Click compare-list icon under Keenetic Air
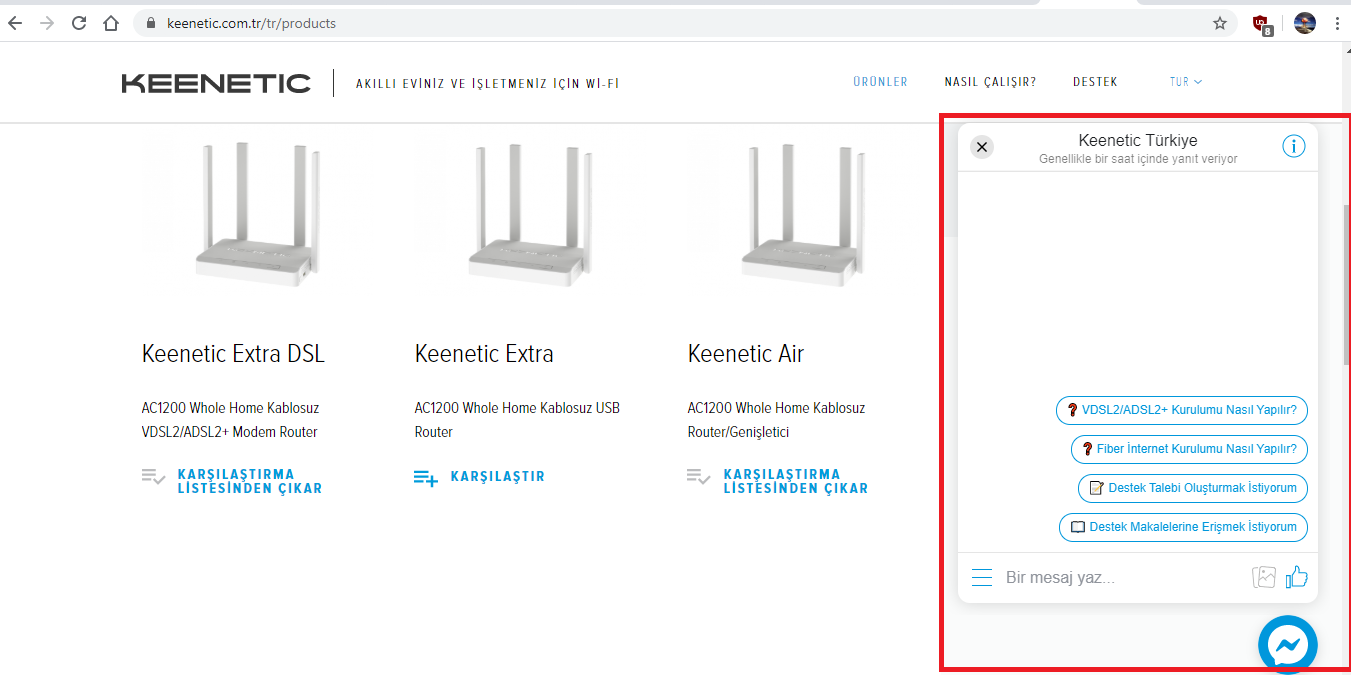1351x675 pixels. pyautogui.click(x=698, y=477)
